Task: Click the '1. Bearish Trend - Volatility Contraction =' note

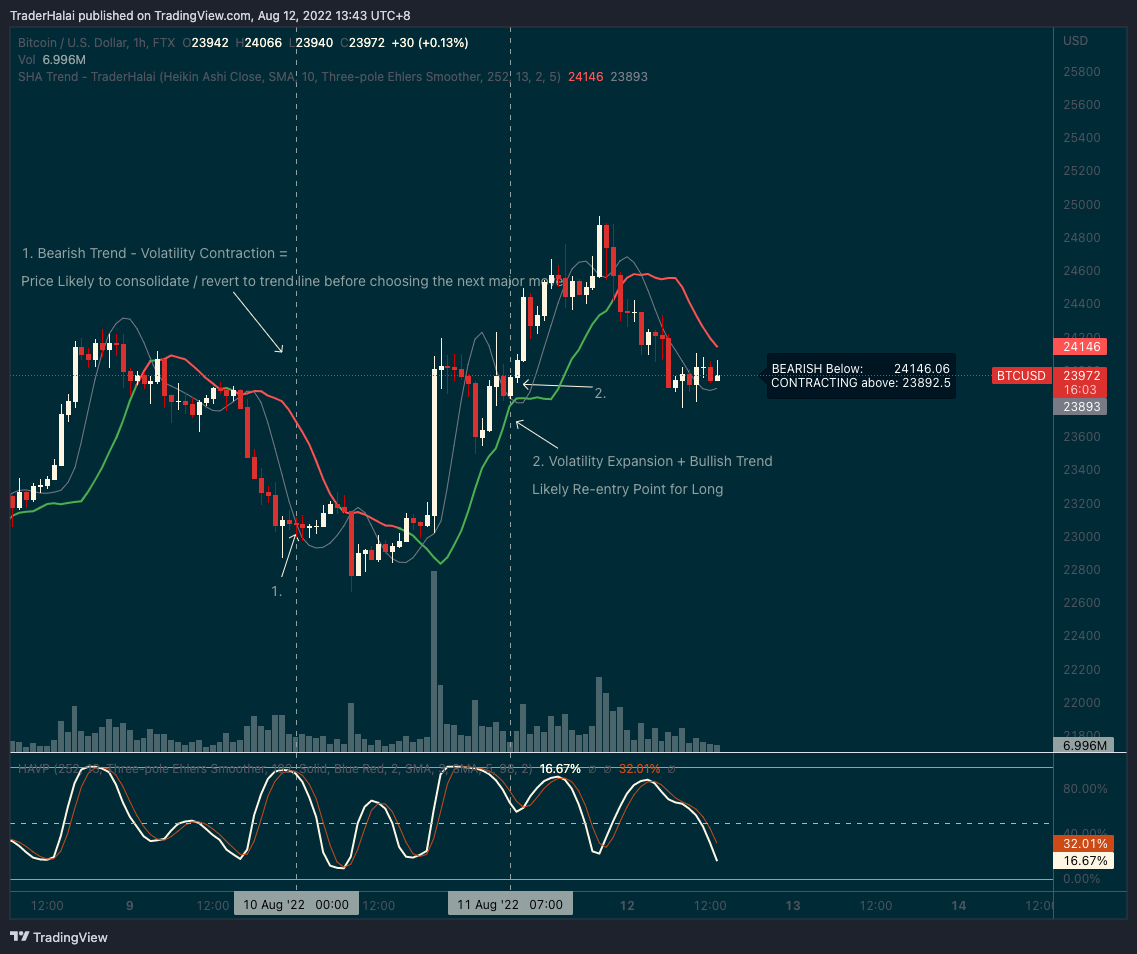Action: coord(154,253)
